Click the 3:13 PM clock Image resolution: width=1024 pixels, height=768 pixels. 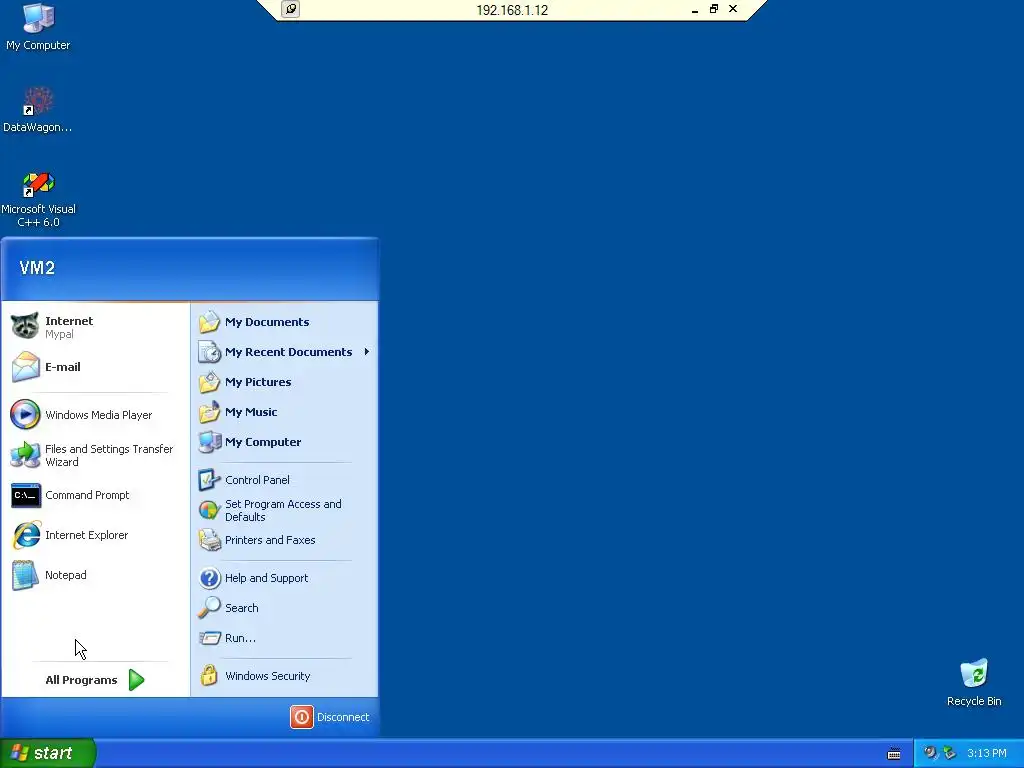pos(987,753)
